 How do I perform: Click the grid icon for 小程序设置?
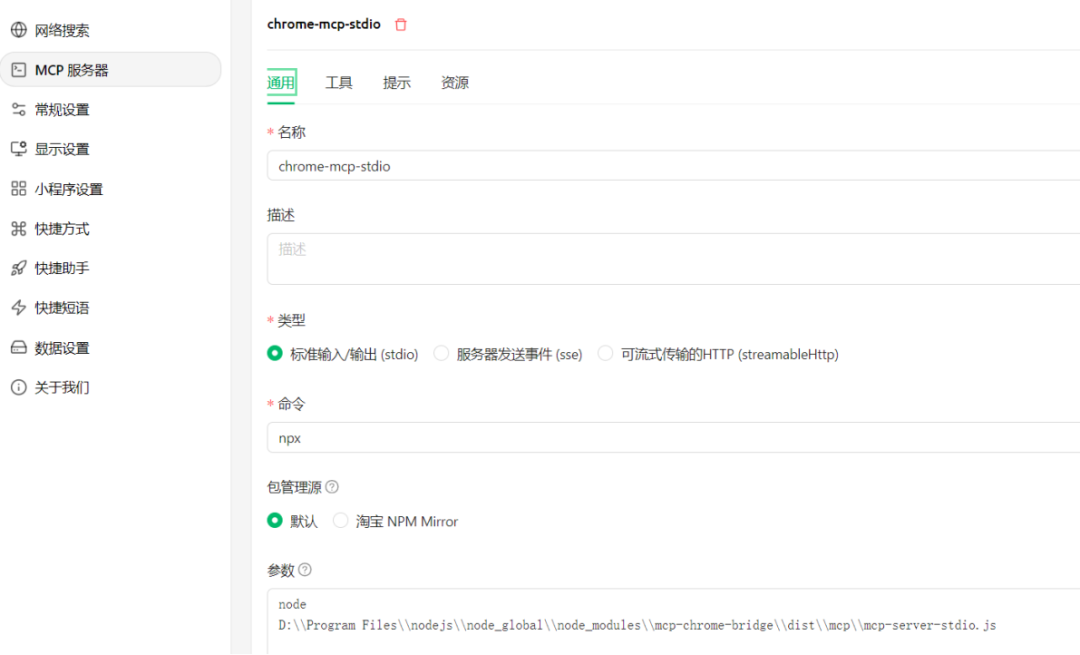coord(19,189)
